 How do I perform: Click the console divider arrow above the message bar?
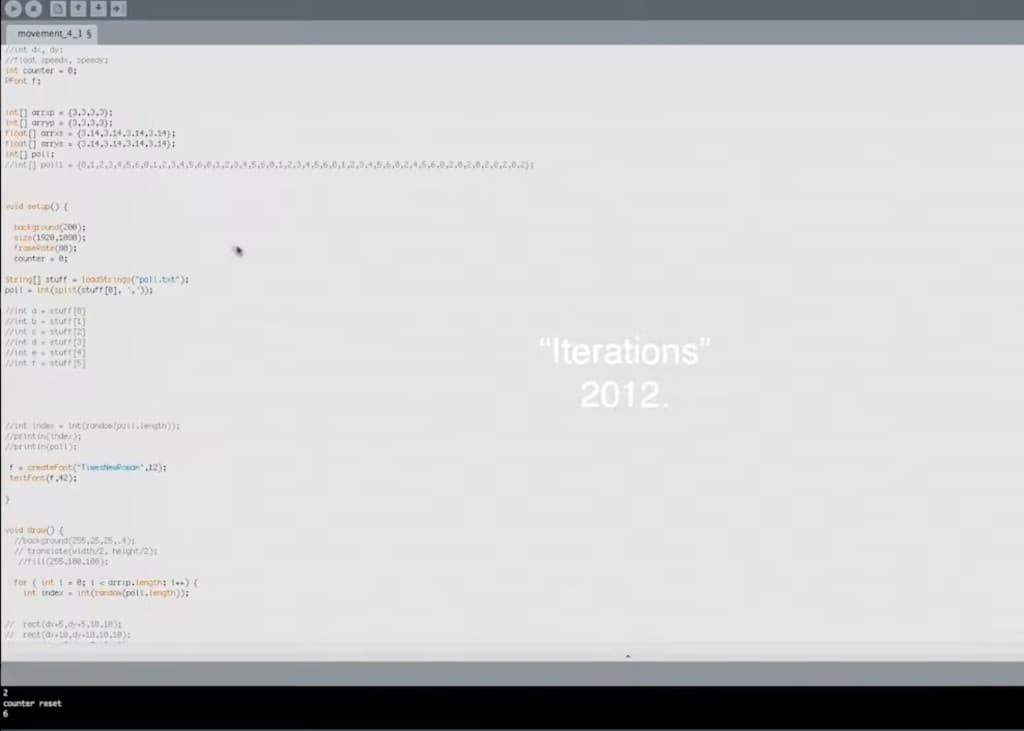(x=628, y=655)
